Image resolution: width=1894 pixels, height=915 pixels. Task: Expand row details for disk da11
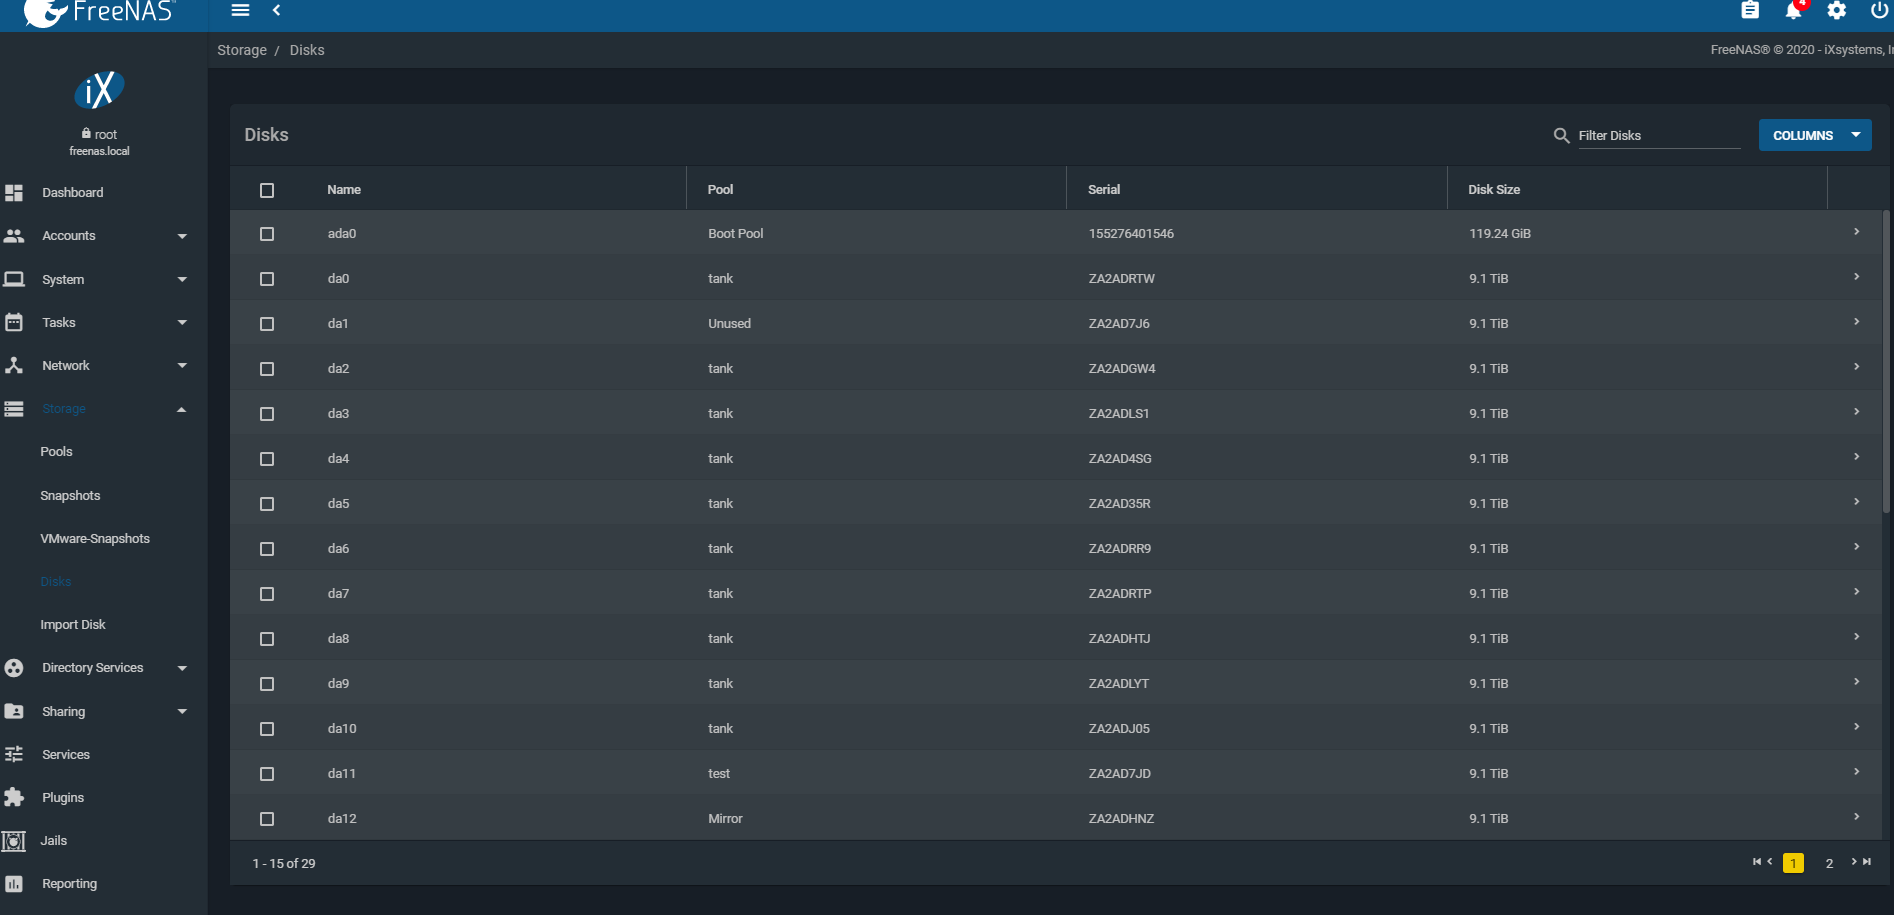click(1856, 772)
